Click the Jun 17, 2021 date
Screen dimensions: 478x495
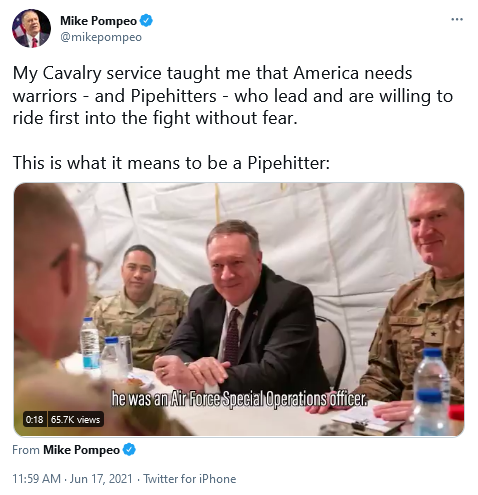tap(101, 479)
